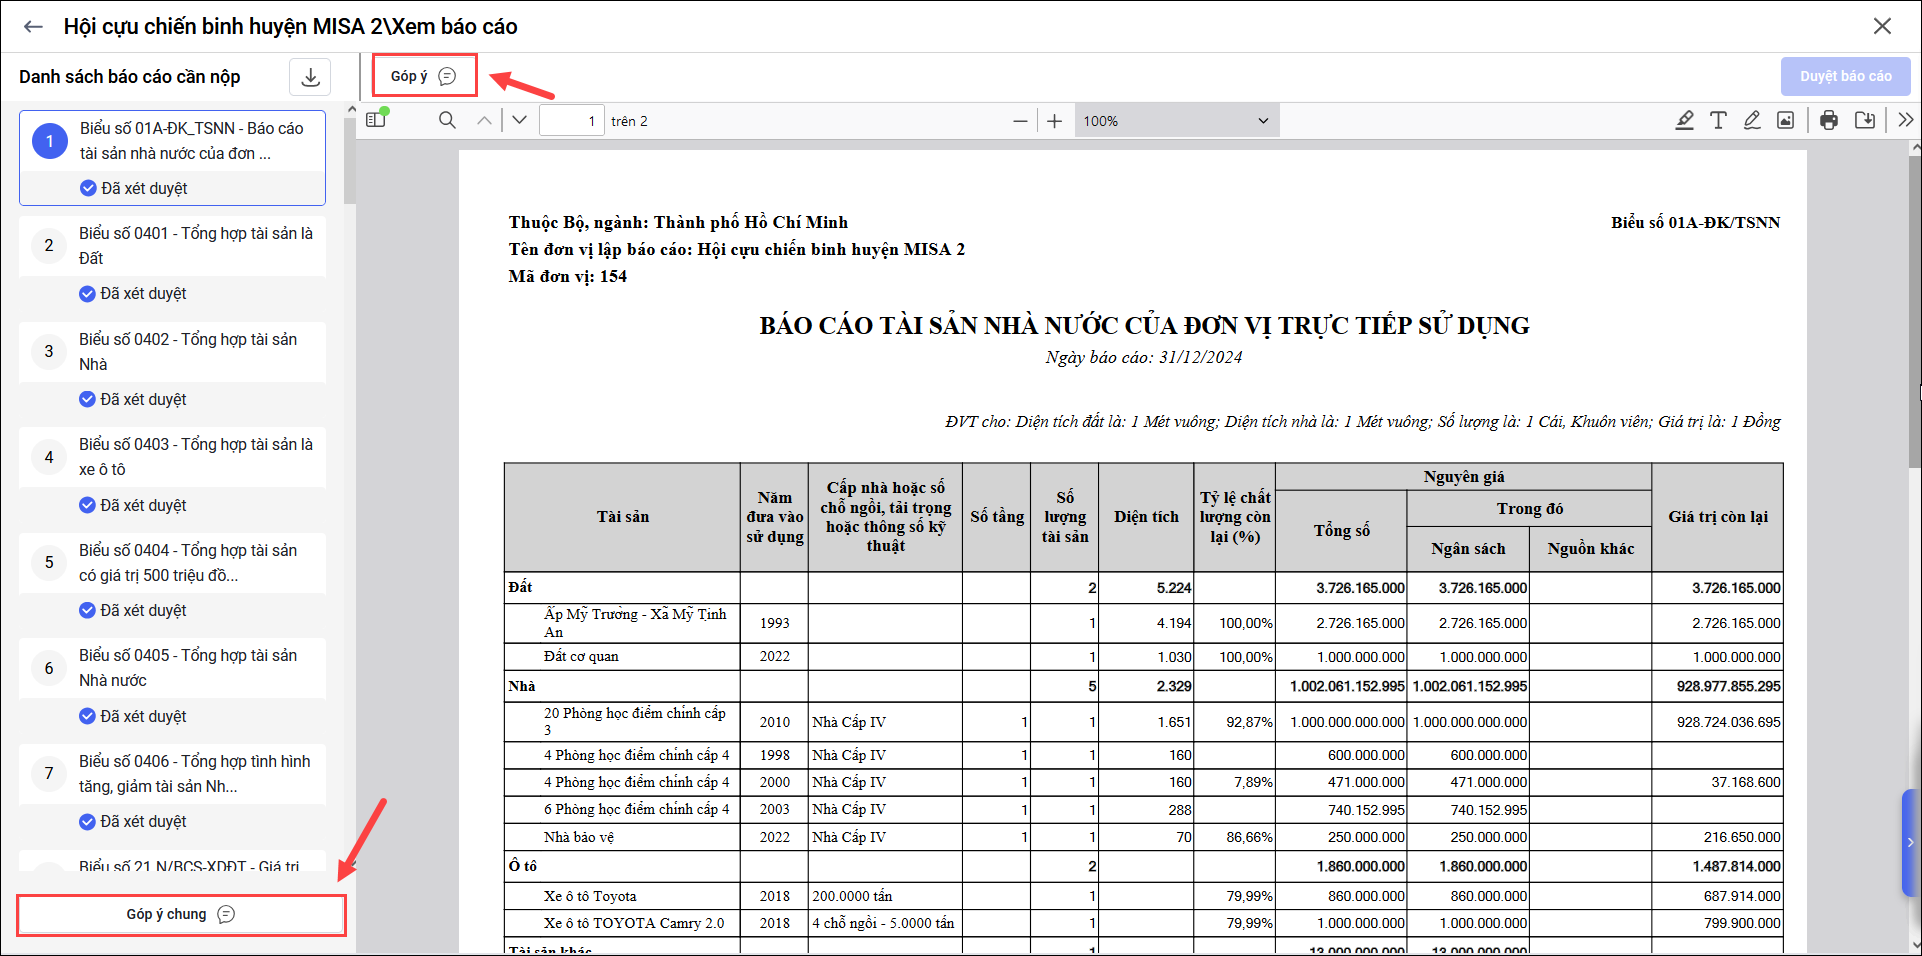1922x956 pixels.
Task: Expand the blue side panel tab at right edge
Action: coord(1910,842)
